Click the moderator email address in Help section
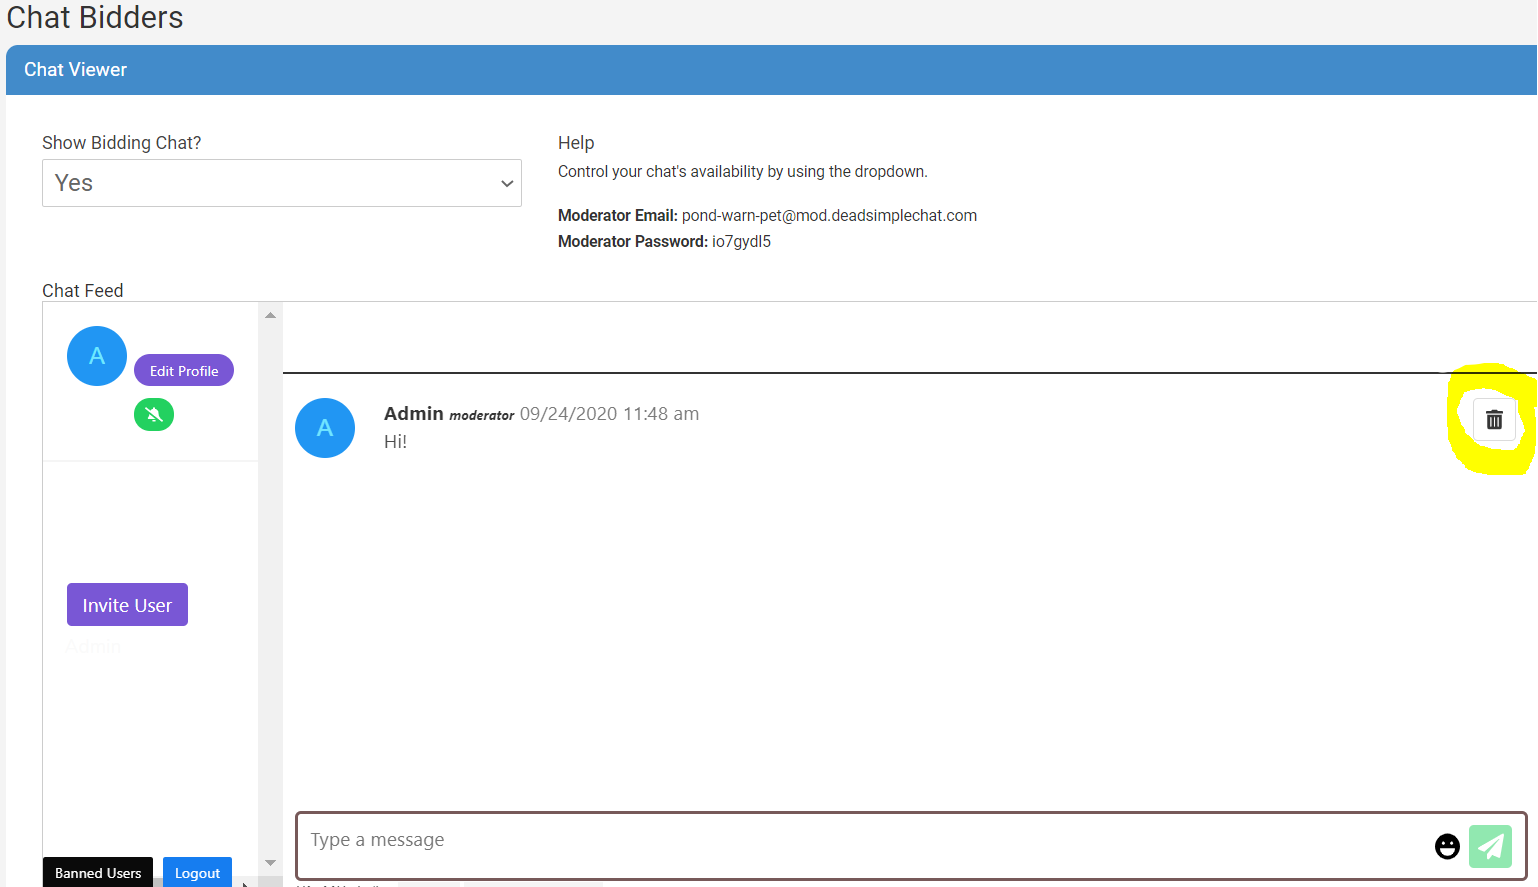The image size is (1538, 887). (x=828, y=215)
